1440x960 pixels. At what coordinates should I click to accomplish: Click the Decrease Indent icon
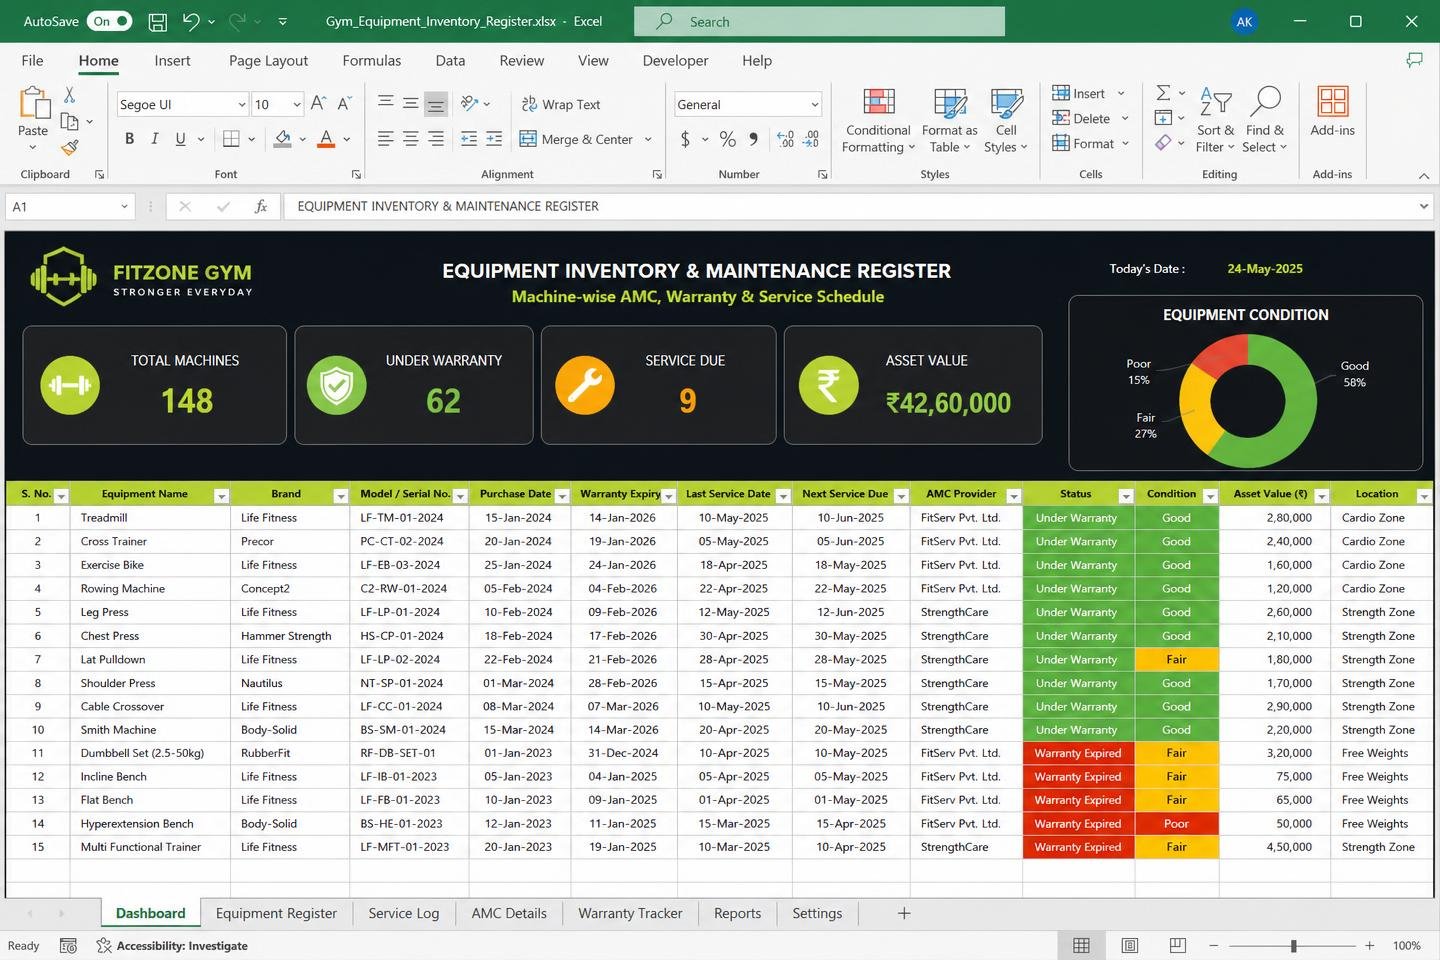[x=468, y=139]
